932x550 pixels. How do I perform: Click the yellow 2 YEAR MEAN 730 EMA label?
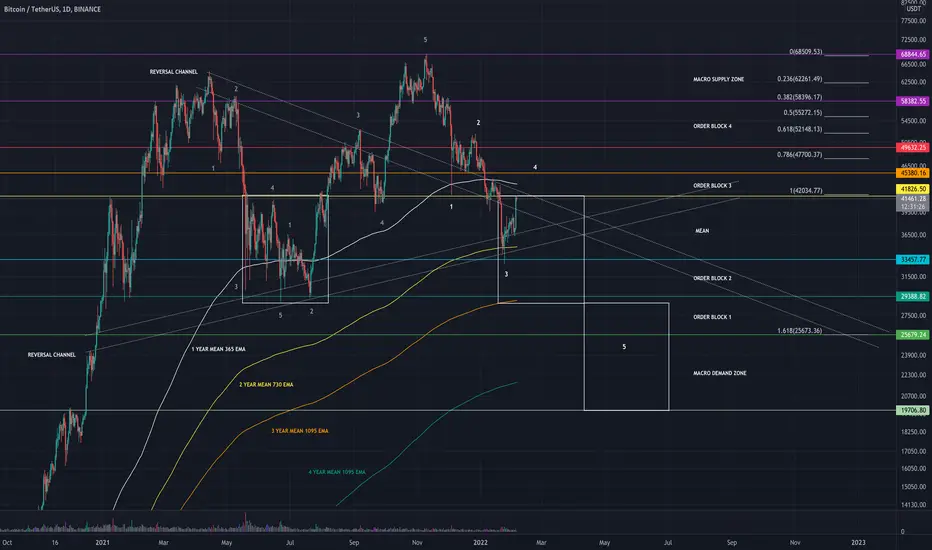point(266,385)
